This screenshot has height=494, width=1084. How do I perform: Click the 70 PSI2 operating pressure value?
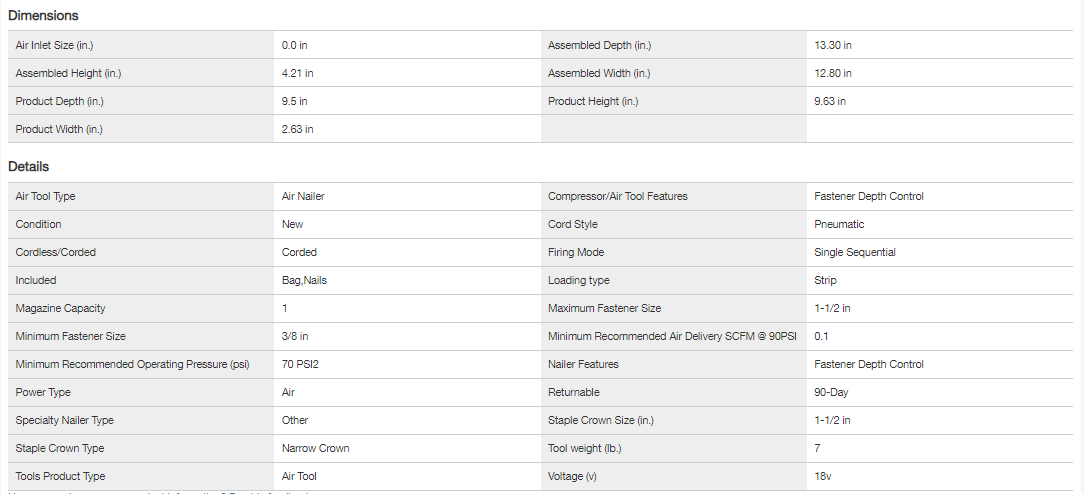(300, 364)
